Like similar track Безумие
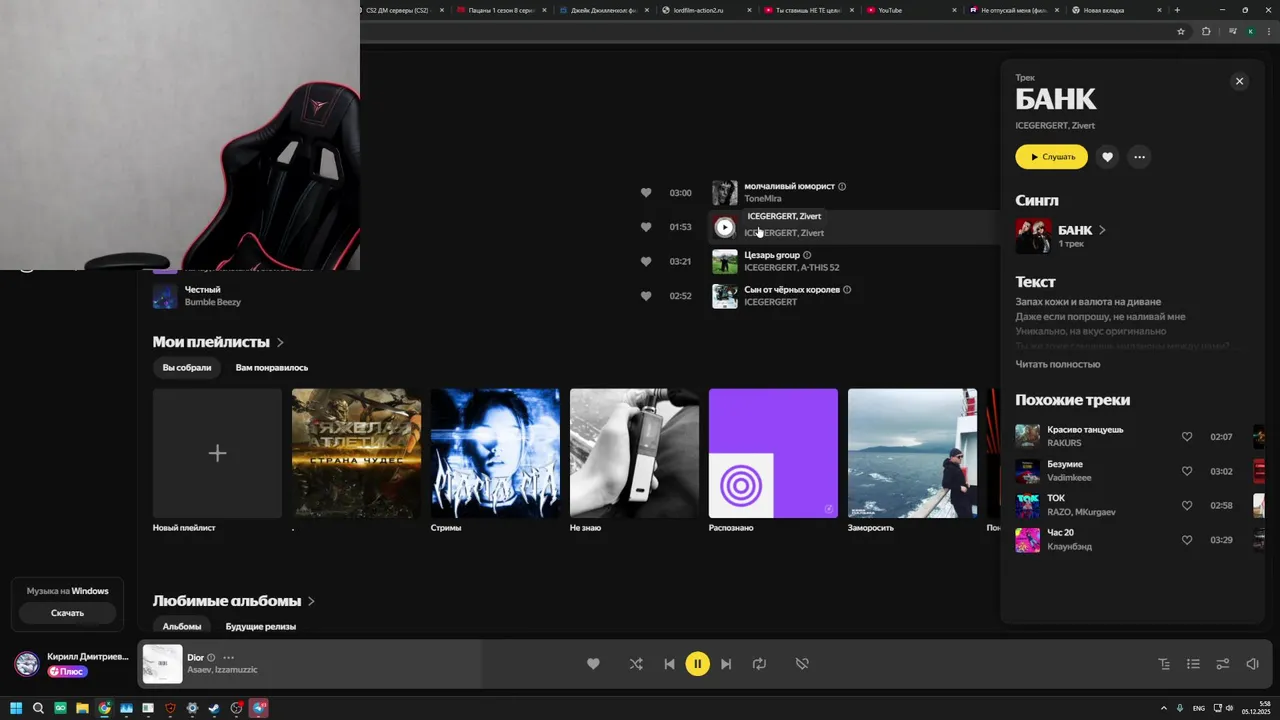This screenshot has height=720, width=1280. point(1187,471)
